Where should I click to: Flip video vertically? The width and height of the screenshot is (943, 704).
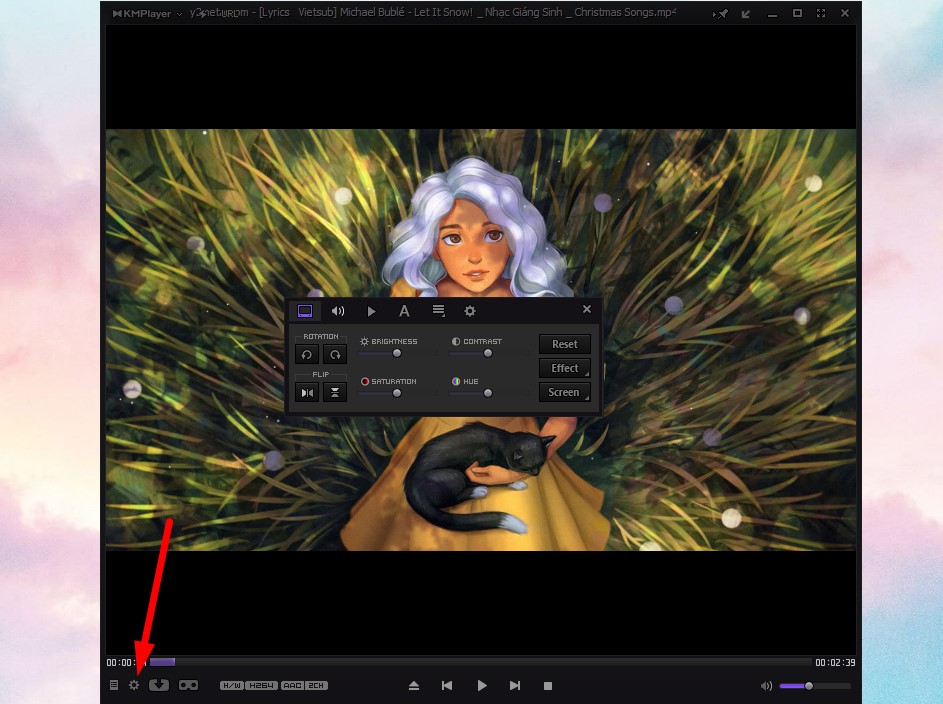(x=335, y=392)
